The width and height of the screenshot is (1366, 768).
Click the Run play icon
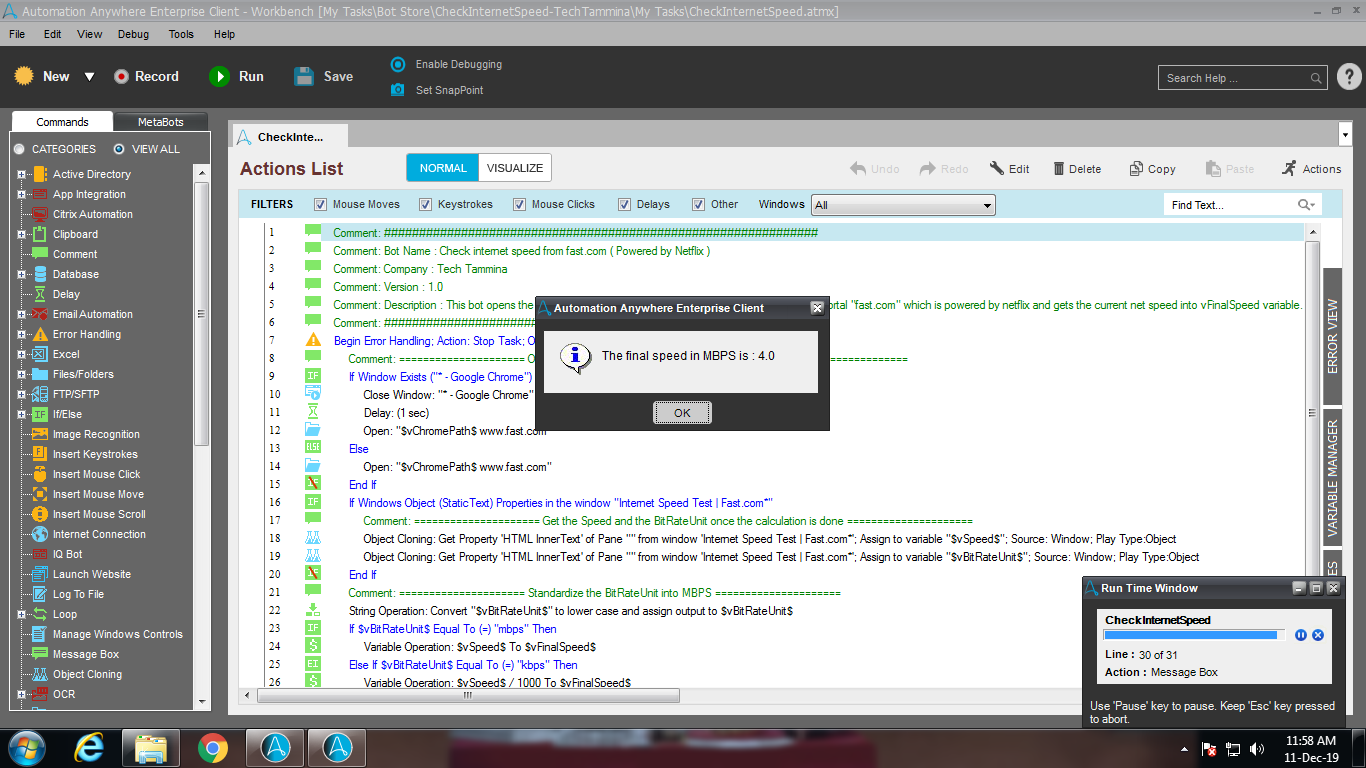click(219, 77)
